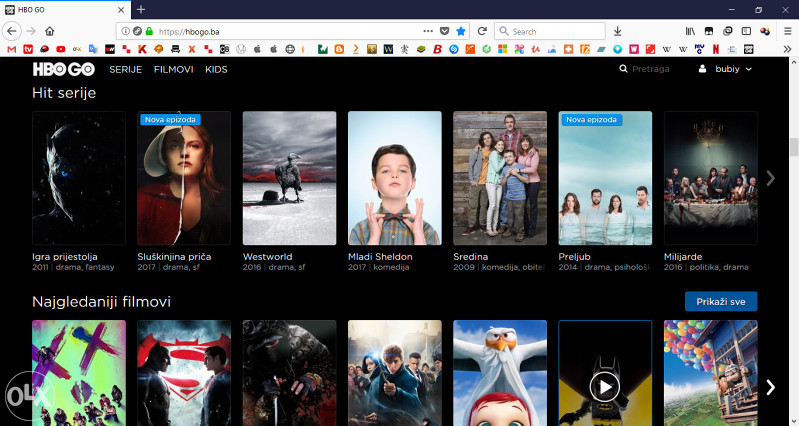The image size is (799, 426).
Task: Open Batman v Superman movie poster
Action: coord(184,373)
